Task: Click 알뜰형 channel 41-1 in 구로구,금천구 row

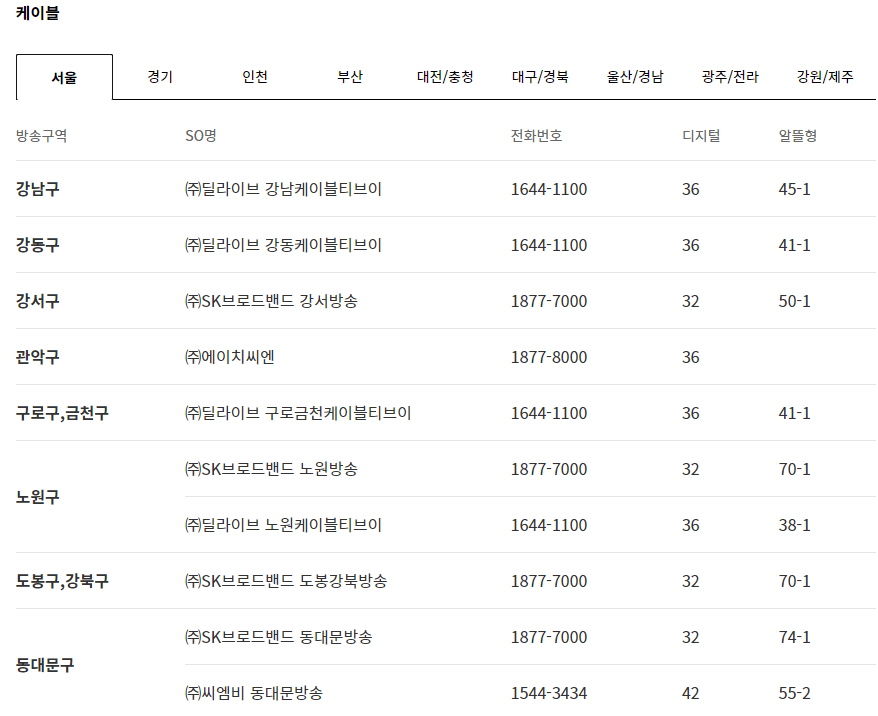Action: pyautogui.click(x=794, y=413)
